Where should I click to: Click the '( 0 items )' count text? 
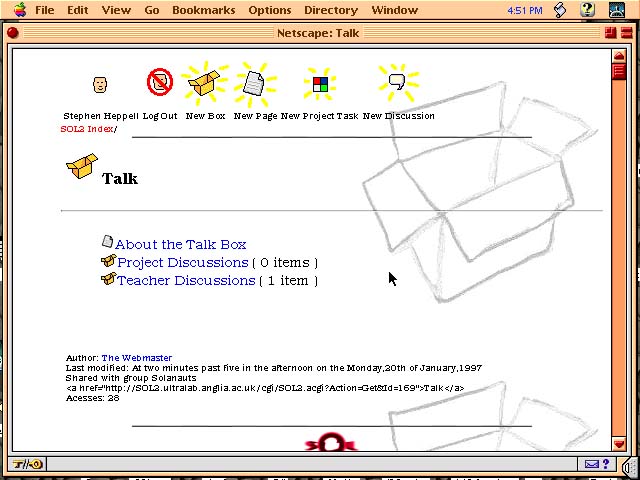tap(285, 262)
